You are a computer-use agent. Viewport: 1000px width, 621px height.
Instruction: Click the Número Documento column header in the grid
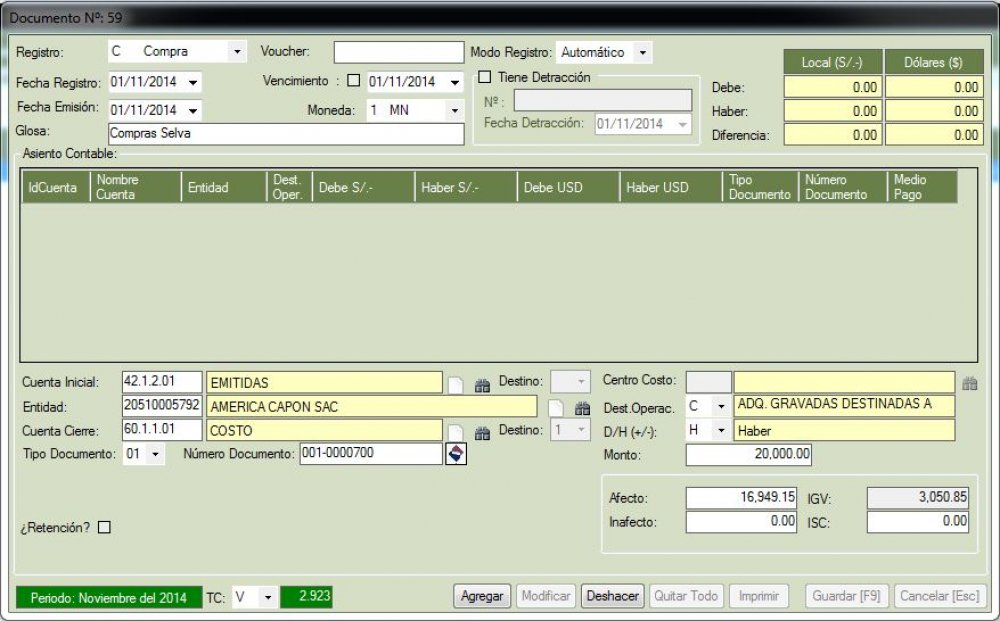pyautogui.click(x=842, y=187)
